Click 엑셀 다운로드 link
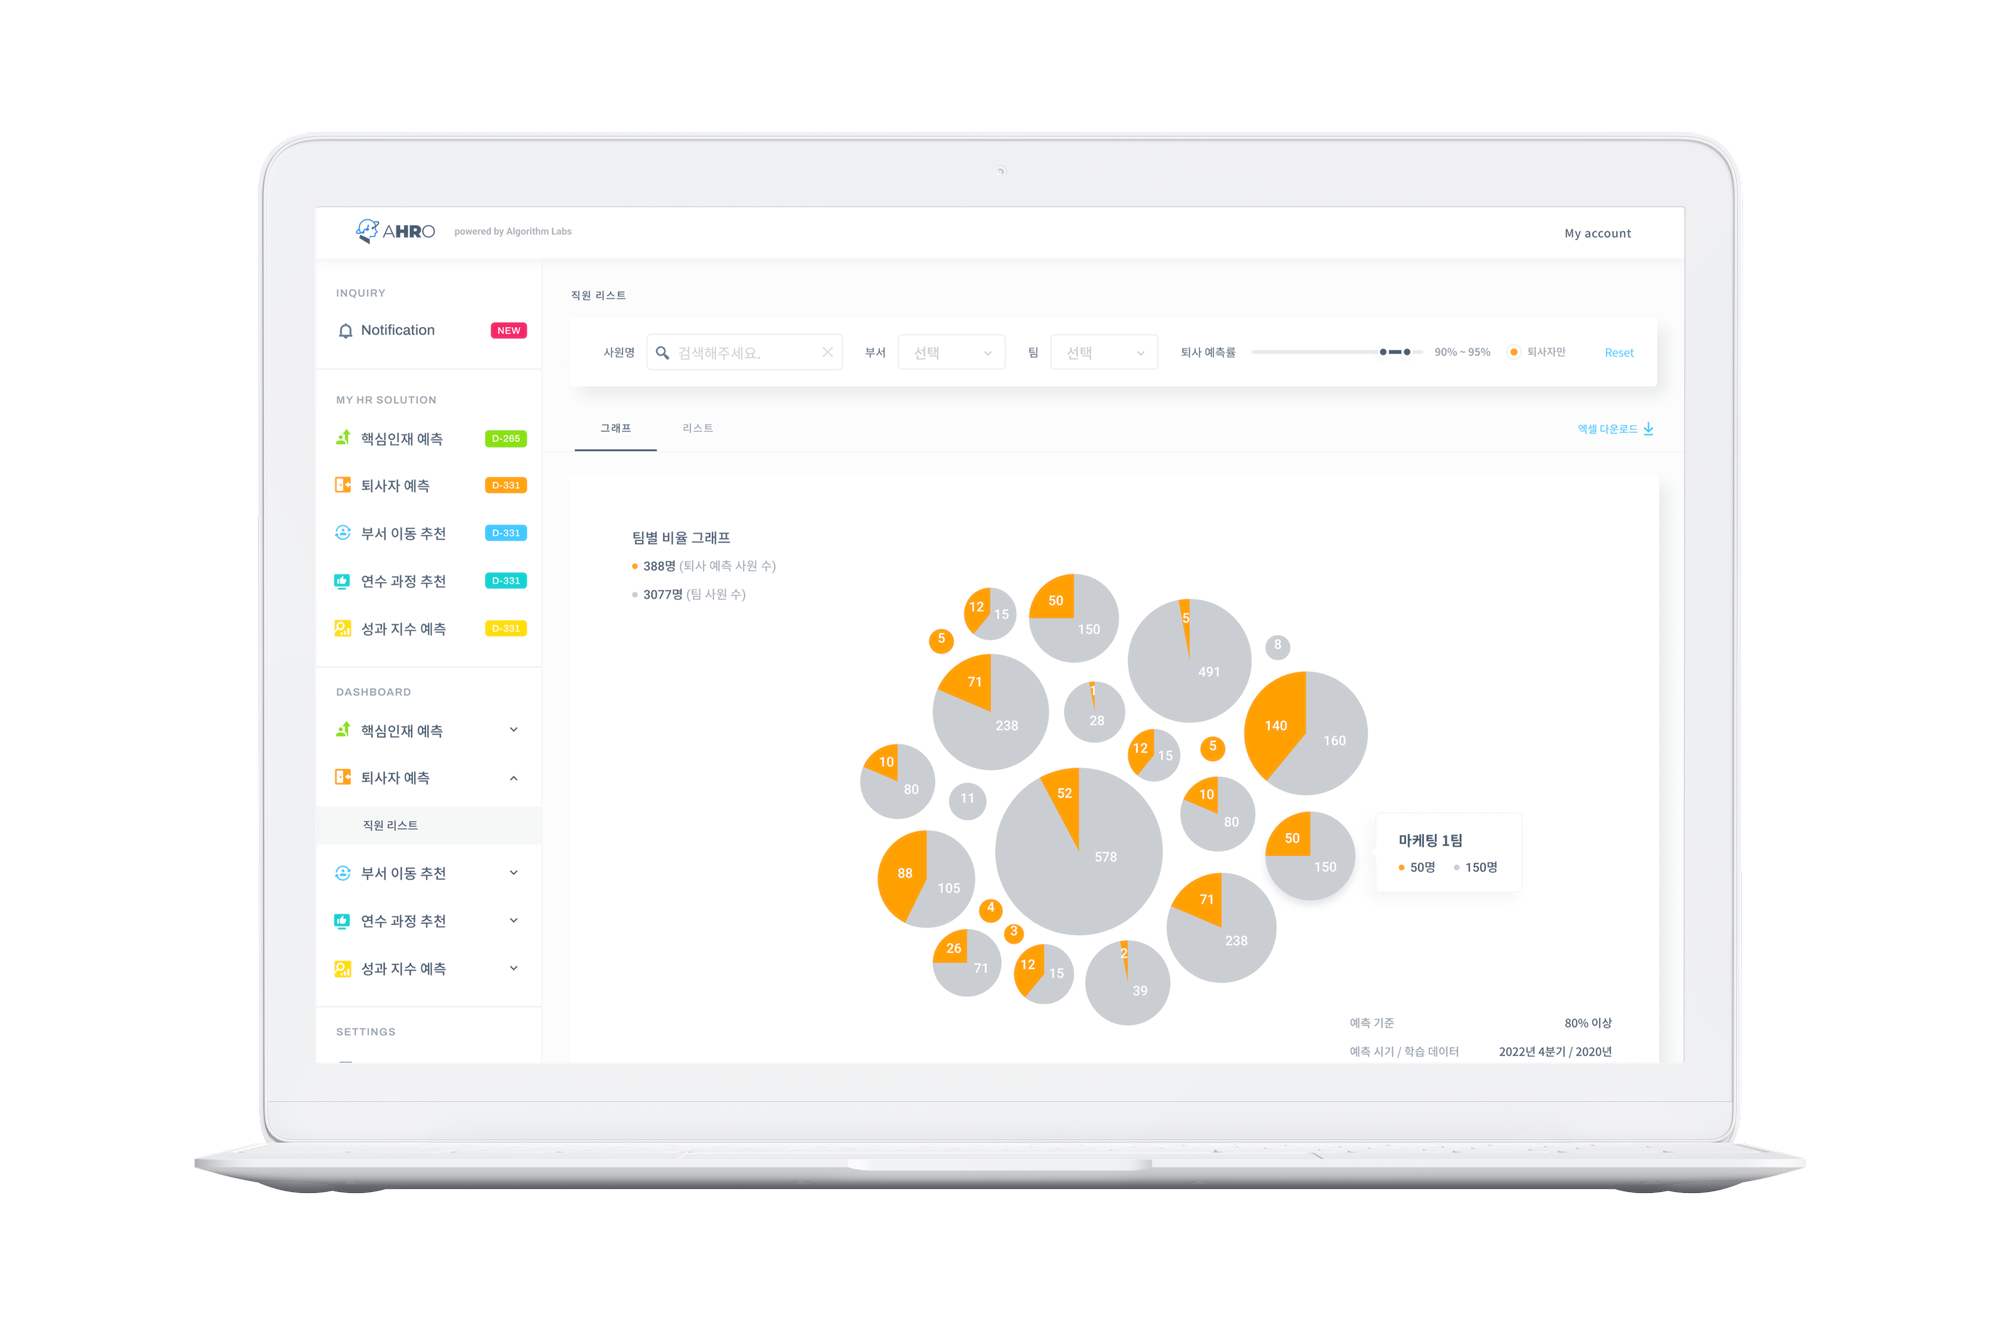The width and height of the screenshot is (2000, 1333). coord(1607,429)
